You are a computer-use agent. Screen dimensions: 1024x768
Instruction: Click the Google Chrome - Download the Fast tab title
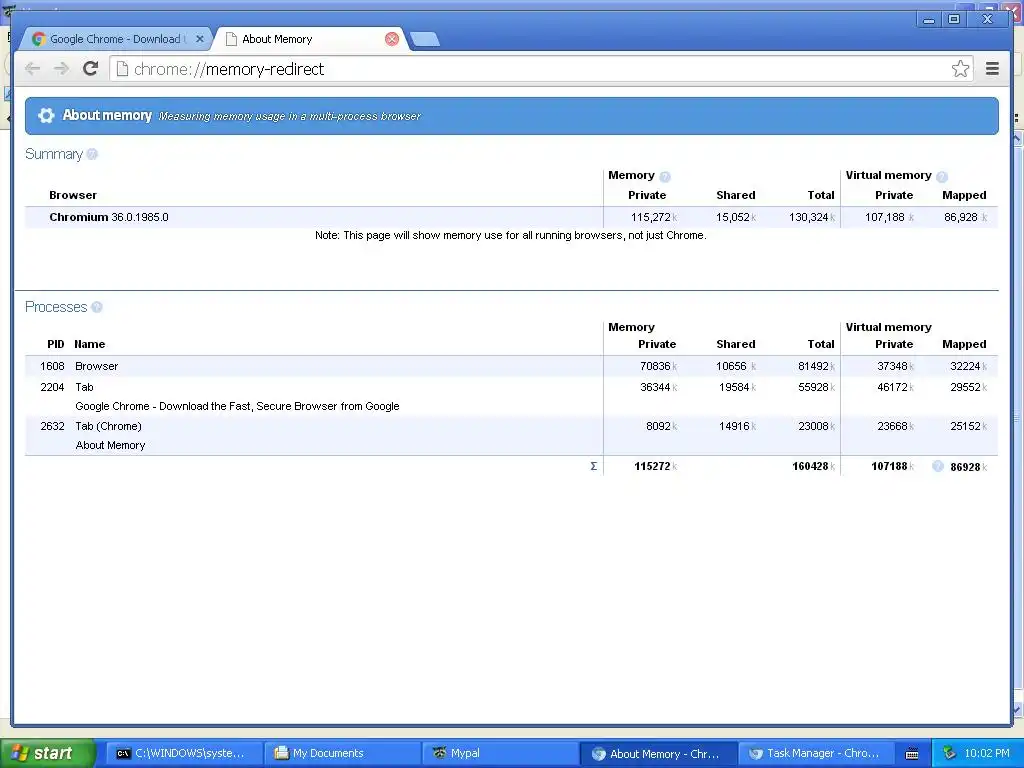coord(237,406)
